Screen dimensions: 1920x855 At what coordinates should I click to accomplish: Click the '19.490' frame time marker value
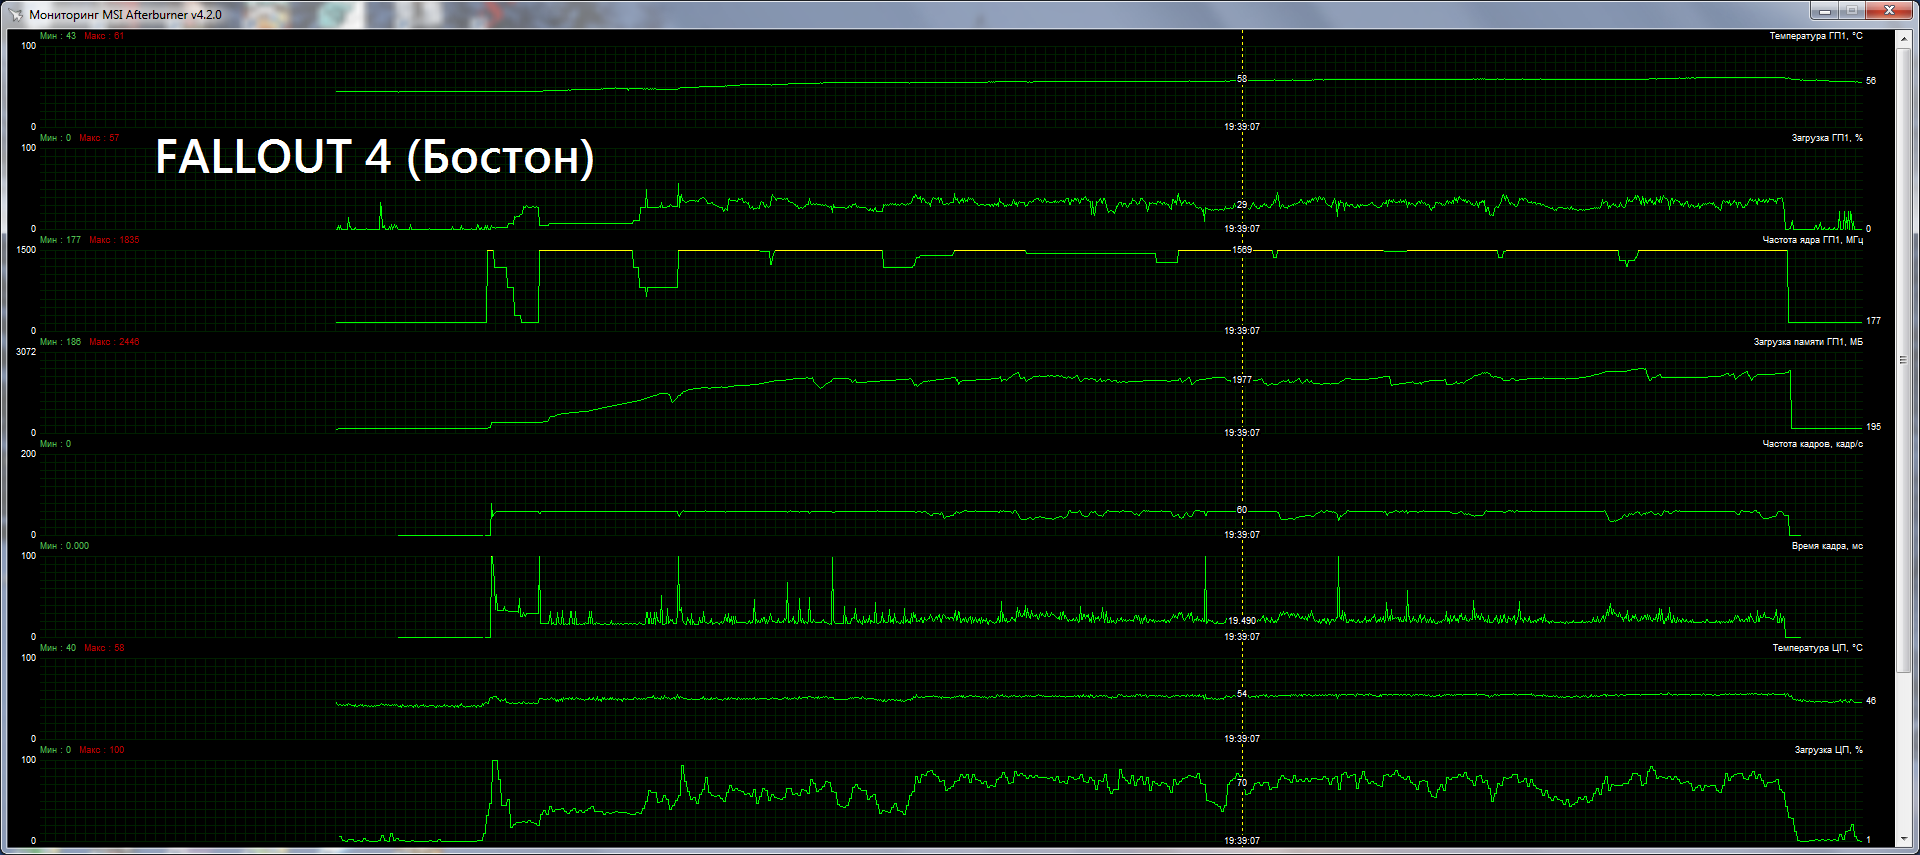(x=1242, y=621)
